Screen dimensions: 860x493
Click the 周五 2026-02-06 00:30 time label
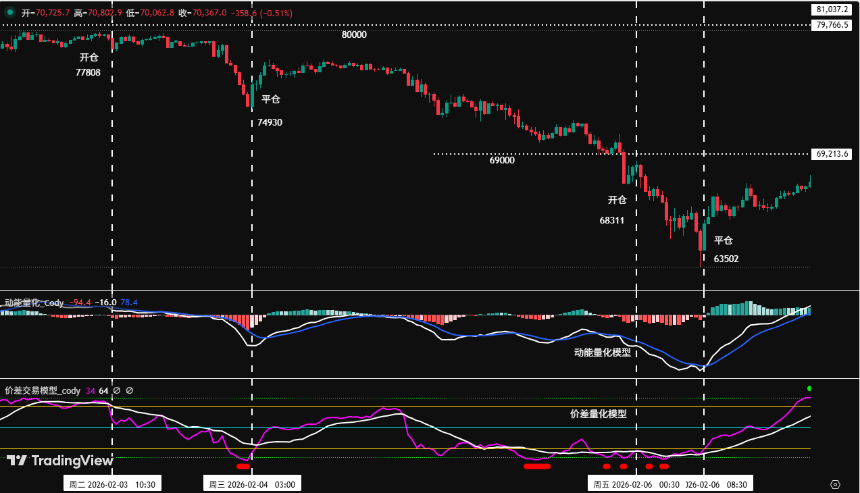click(637, 483)
